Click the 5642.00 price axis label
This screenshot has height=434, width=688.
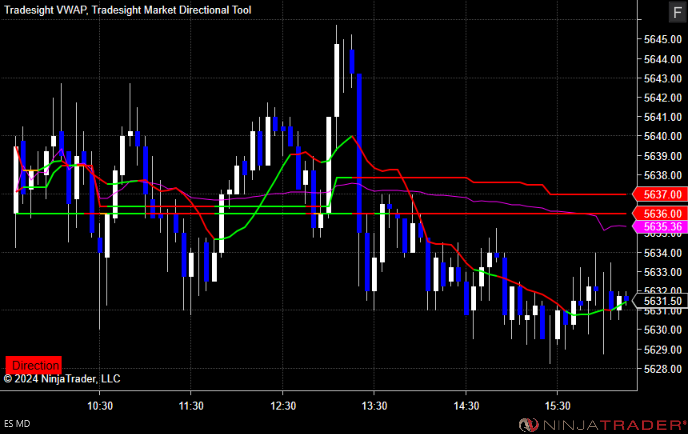click(663, 97)
